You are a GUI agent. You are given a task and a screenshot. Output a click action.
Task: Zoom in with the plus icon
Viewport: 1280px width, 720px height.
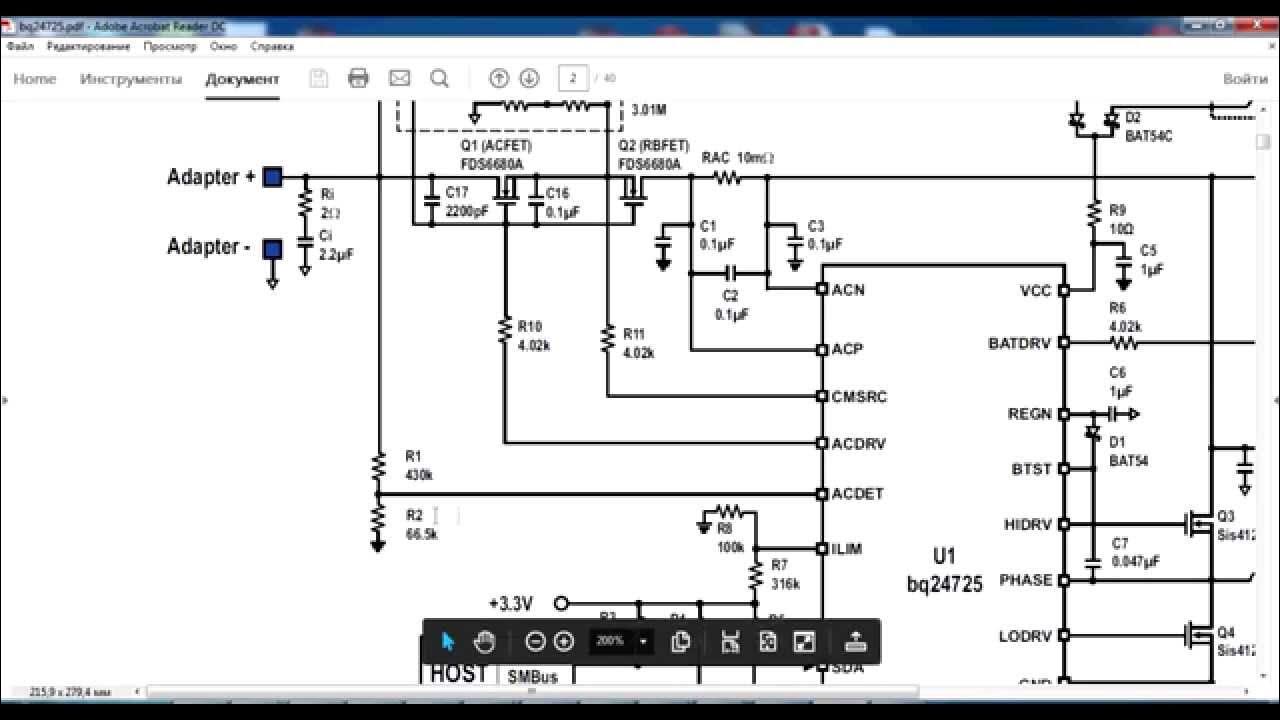point(564,641)
